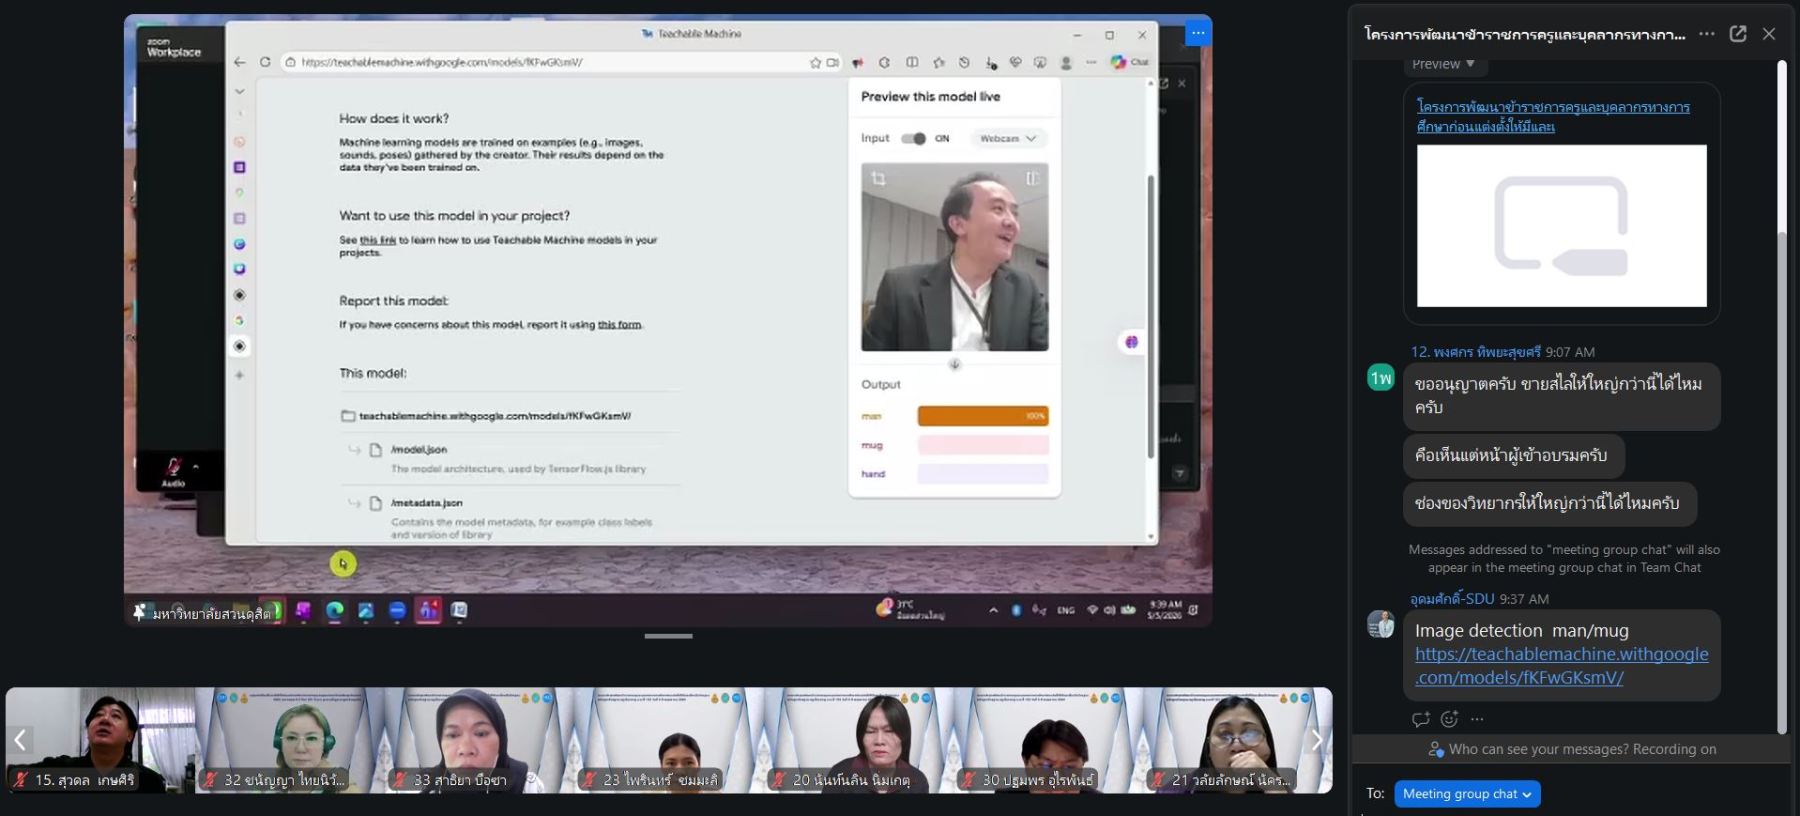This screenshot has width=1800, height=816.
Task: Click sender name 'อุดมศักดิ์-SDU' in chat
Action: point(1452,599)
